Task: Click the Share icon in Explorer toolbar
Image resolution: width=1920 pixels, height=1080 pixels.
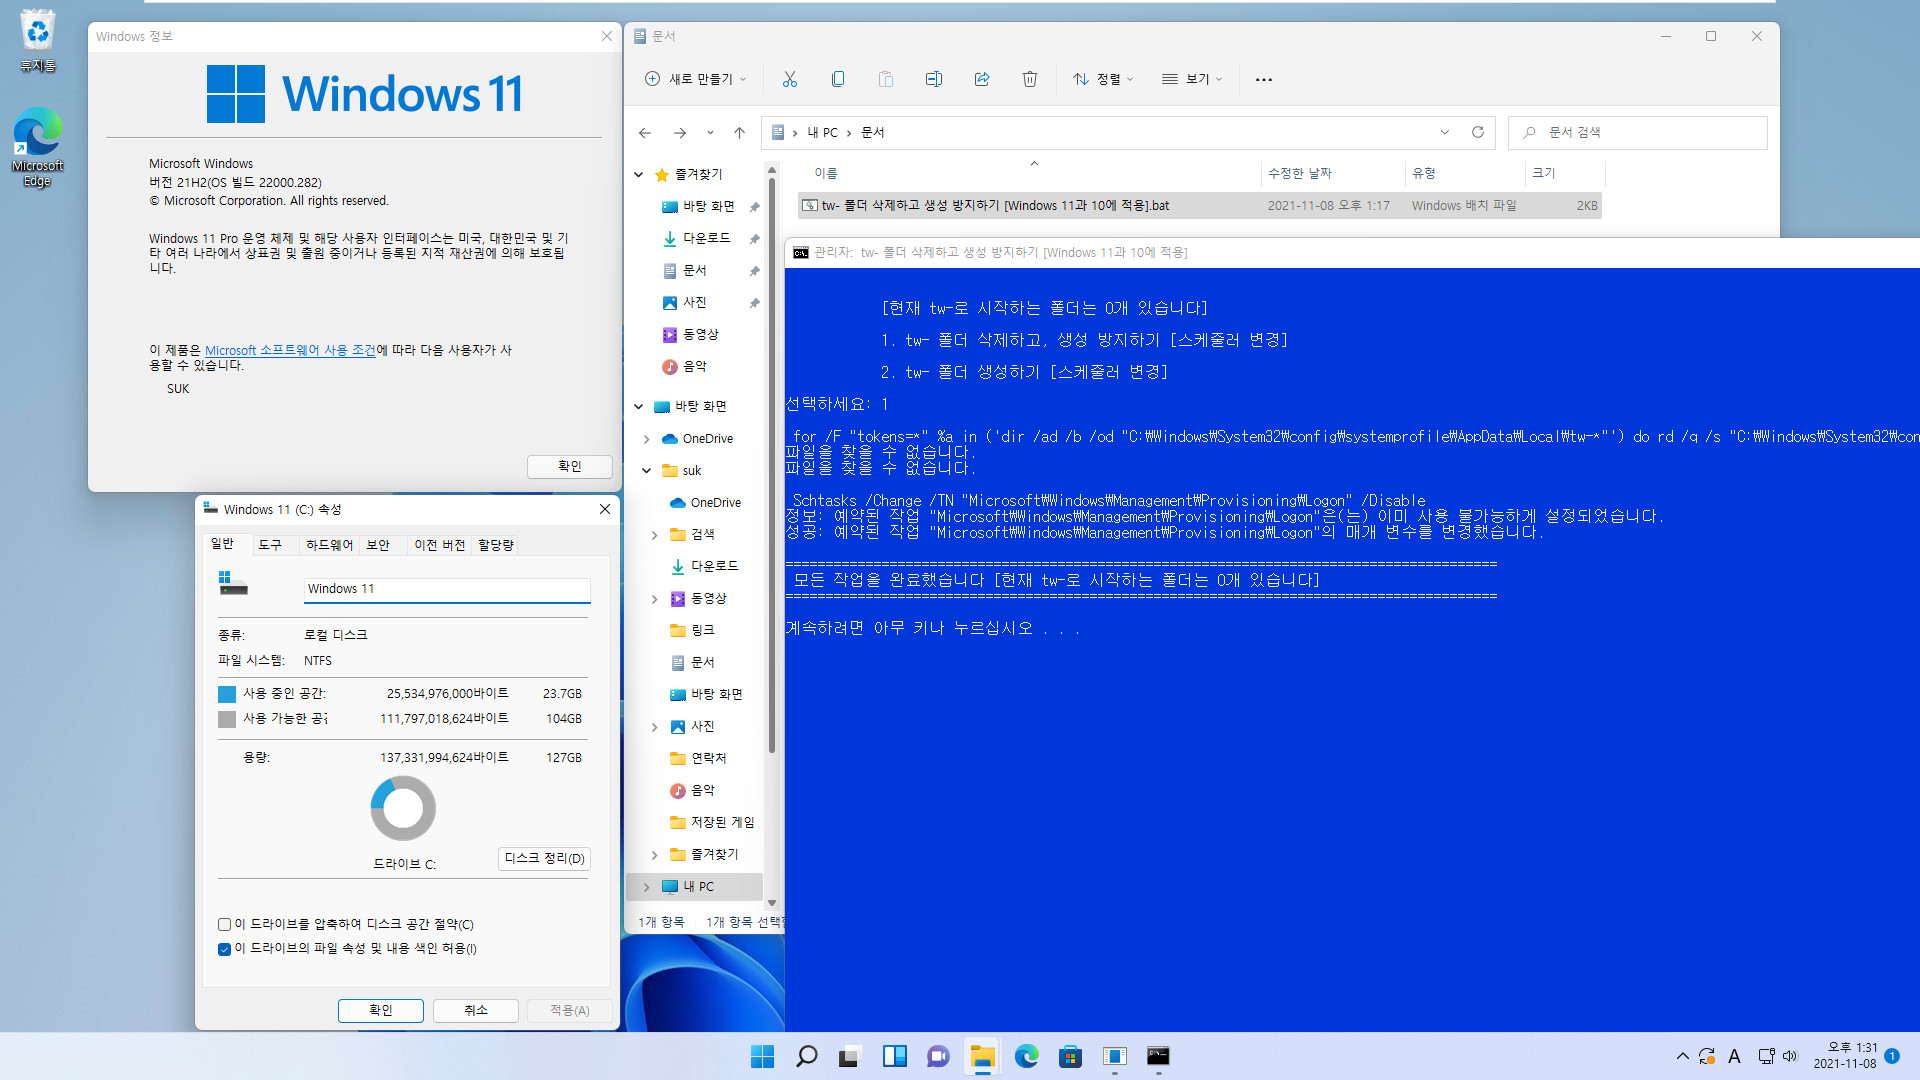Action: (982, 79)
